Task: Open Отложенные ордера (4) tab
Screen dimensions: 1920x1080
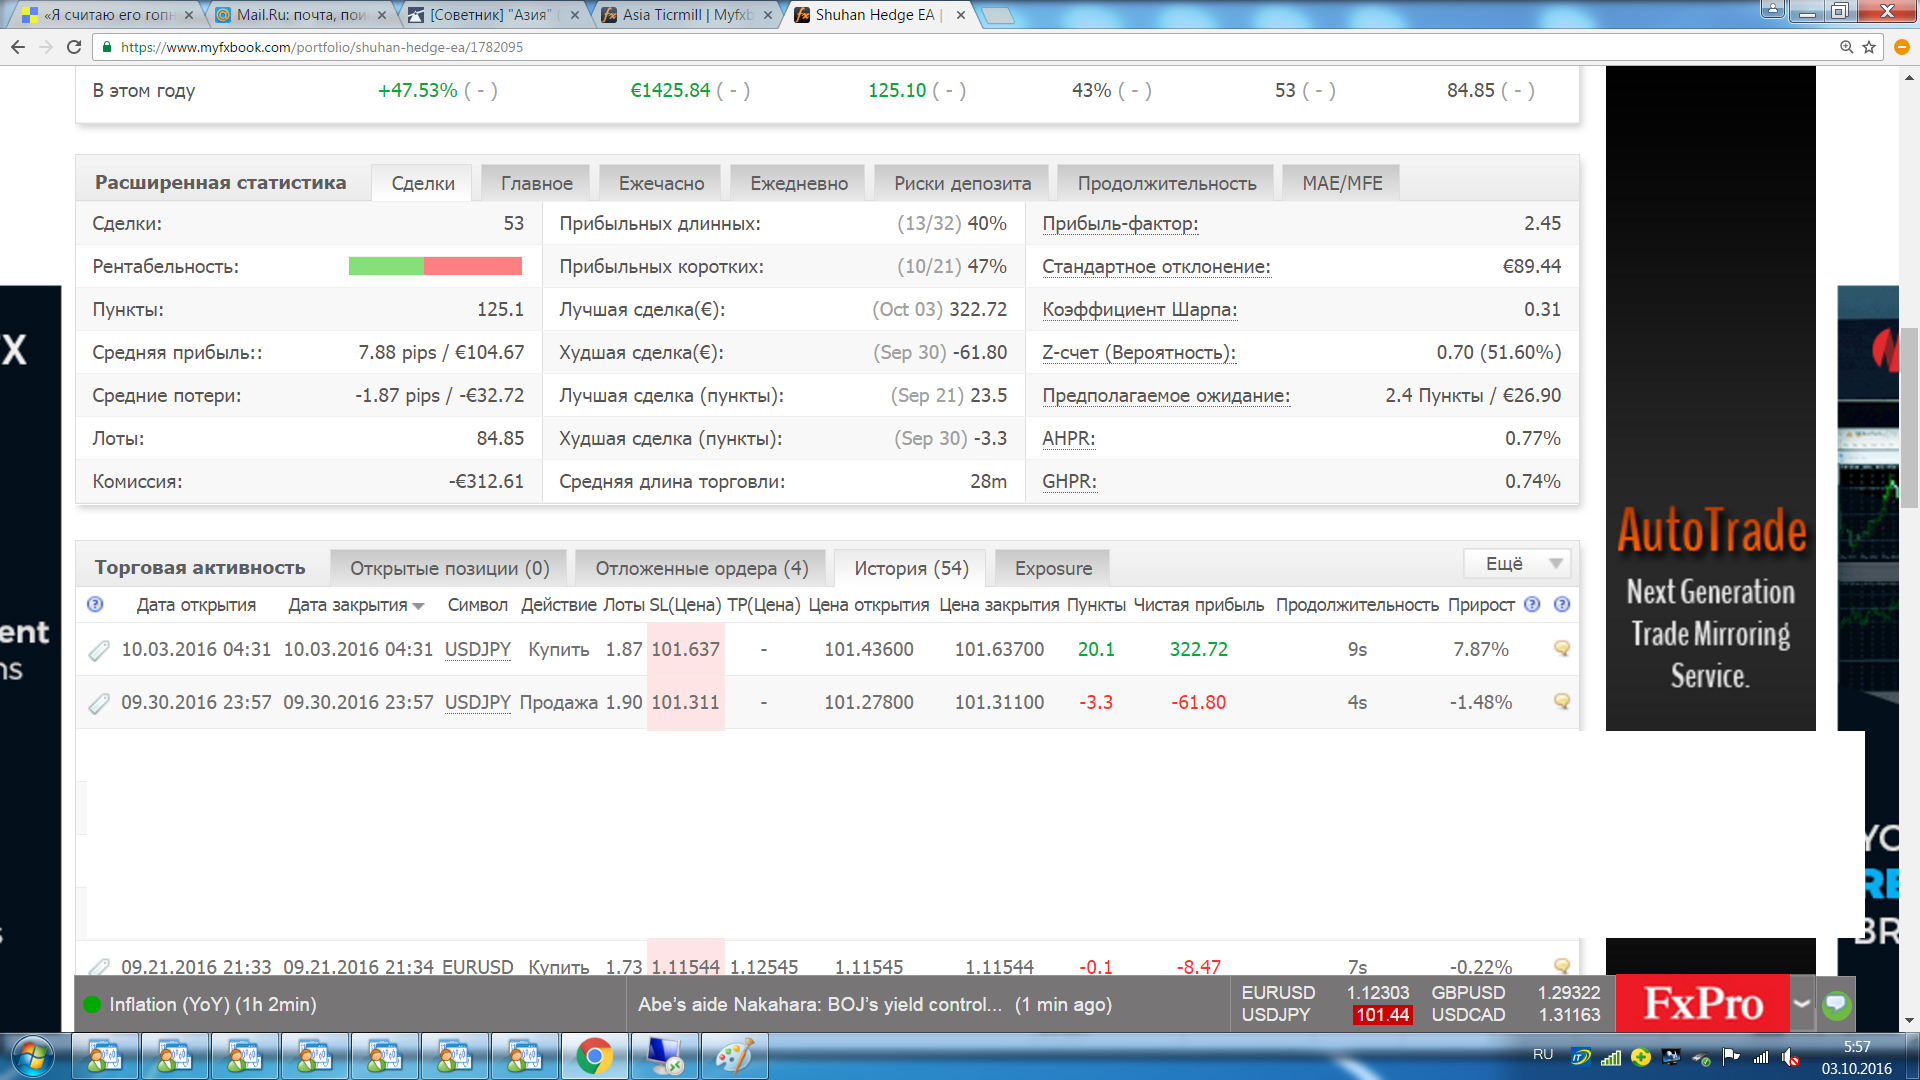Action: pyautogui.click(x=701, y=568)
